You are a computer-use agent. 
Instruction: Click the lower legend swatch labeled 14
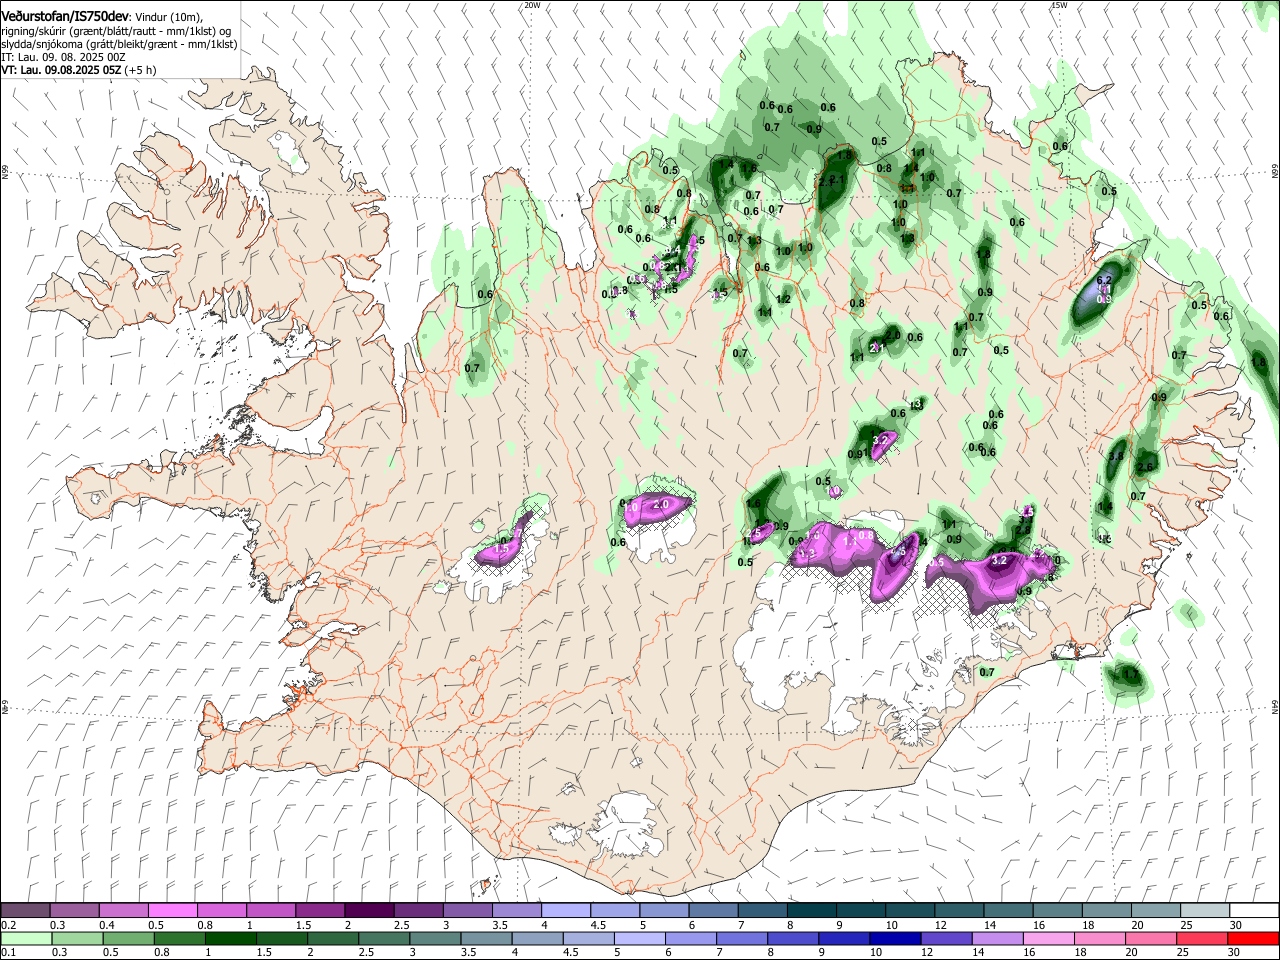tap(998, 938)
